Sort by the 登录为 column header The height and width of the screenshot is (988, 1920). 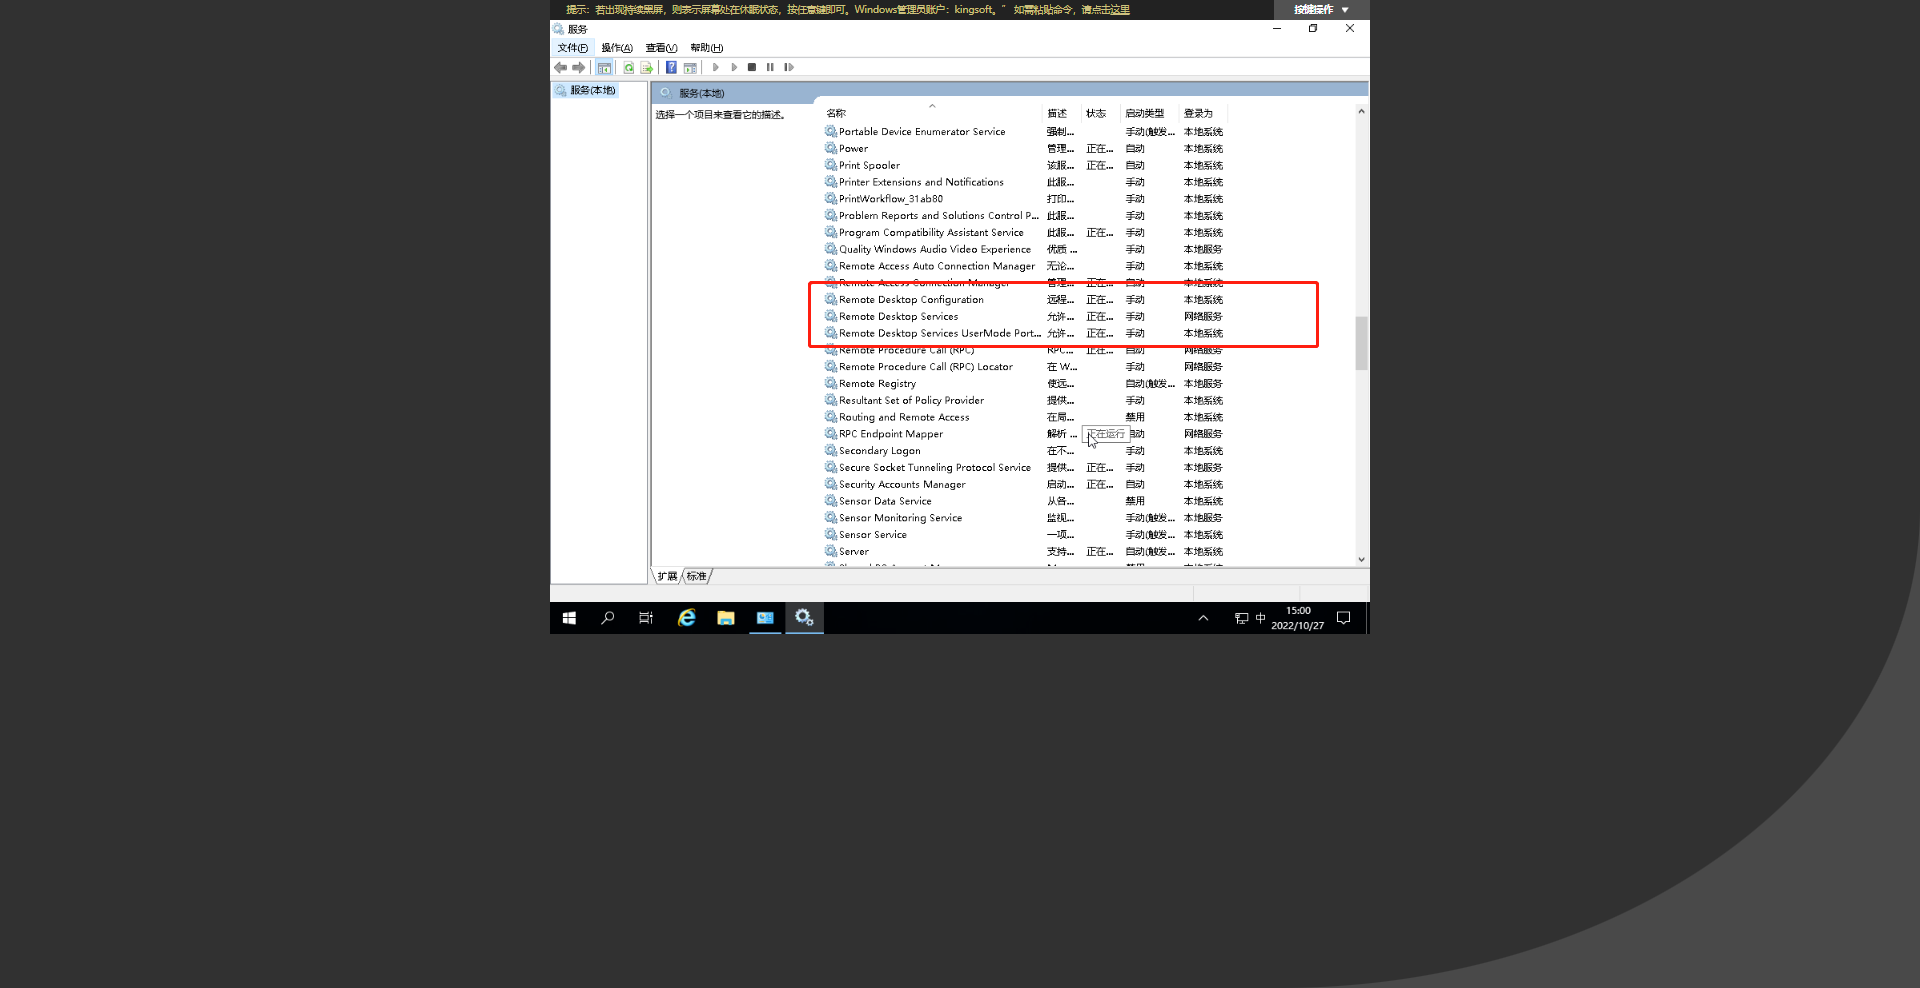tap(1203, 113)
